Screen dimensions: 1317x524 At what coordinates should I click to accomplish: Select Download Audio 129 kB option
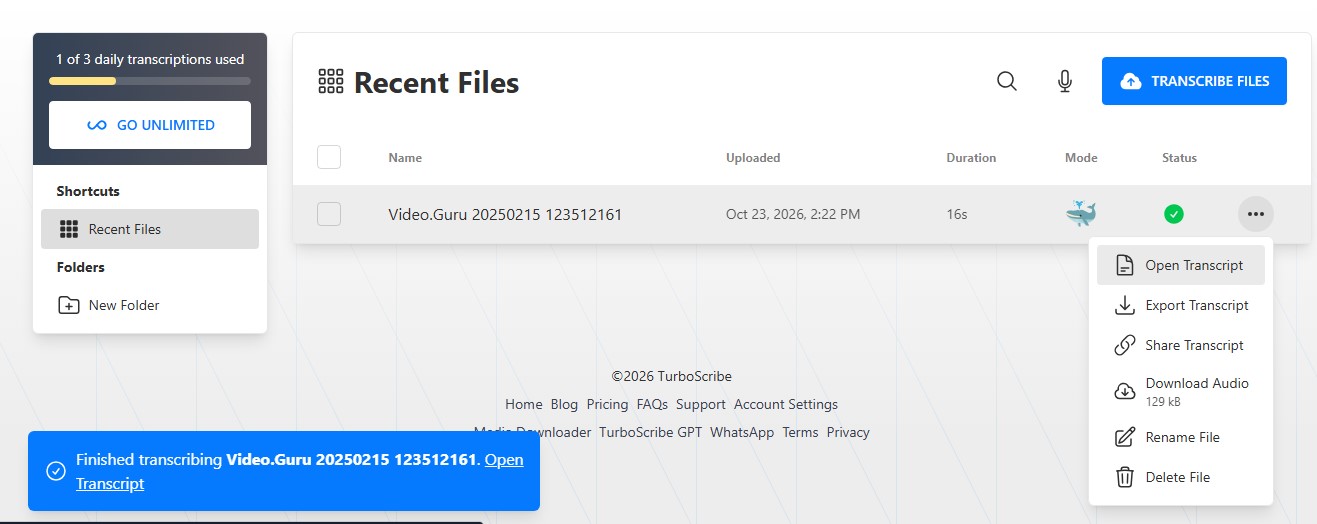pos(1180,391)
